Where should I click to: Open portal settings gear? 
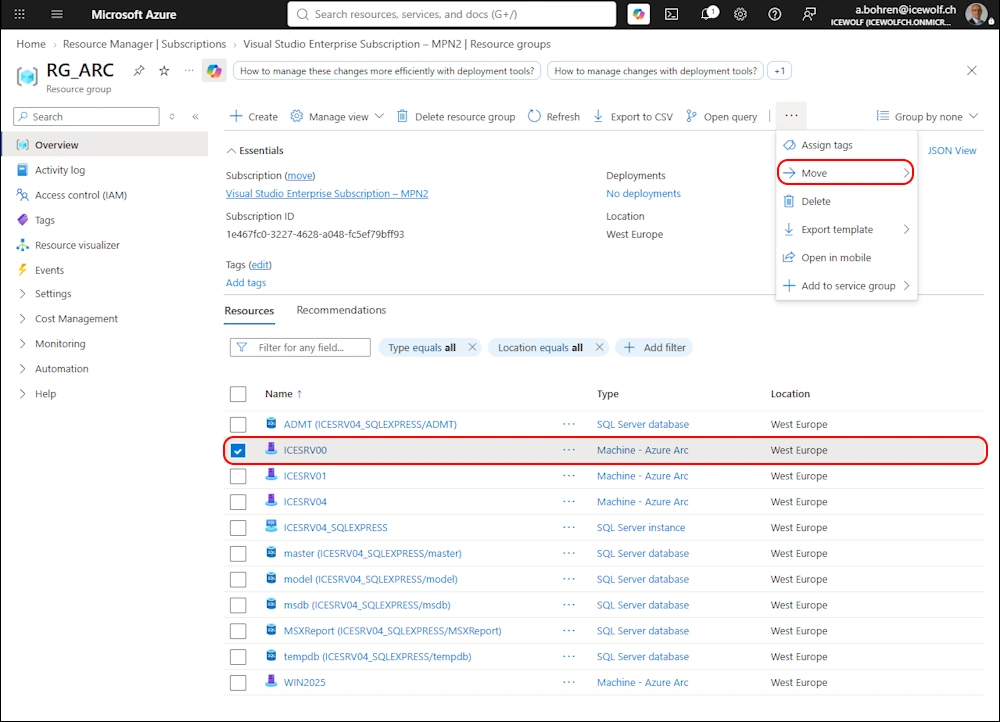tap(740, 14)
